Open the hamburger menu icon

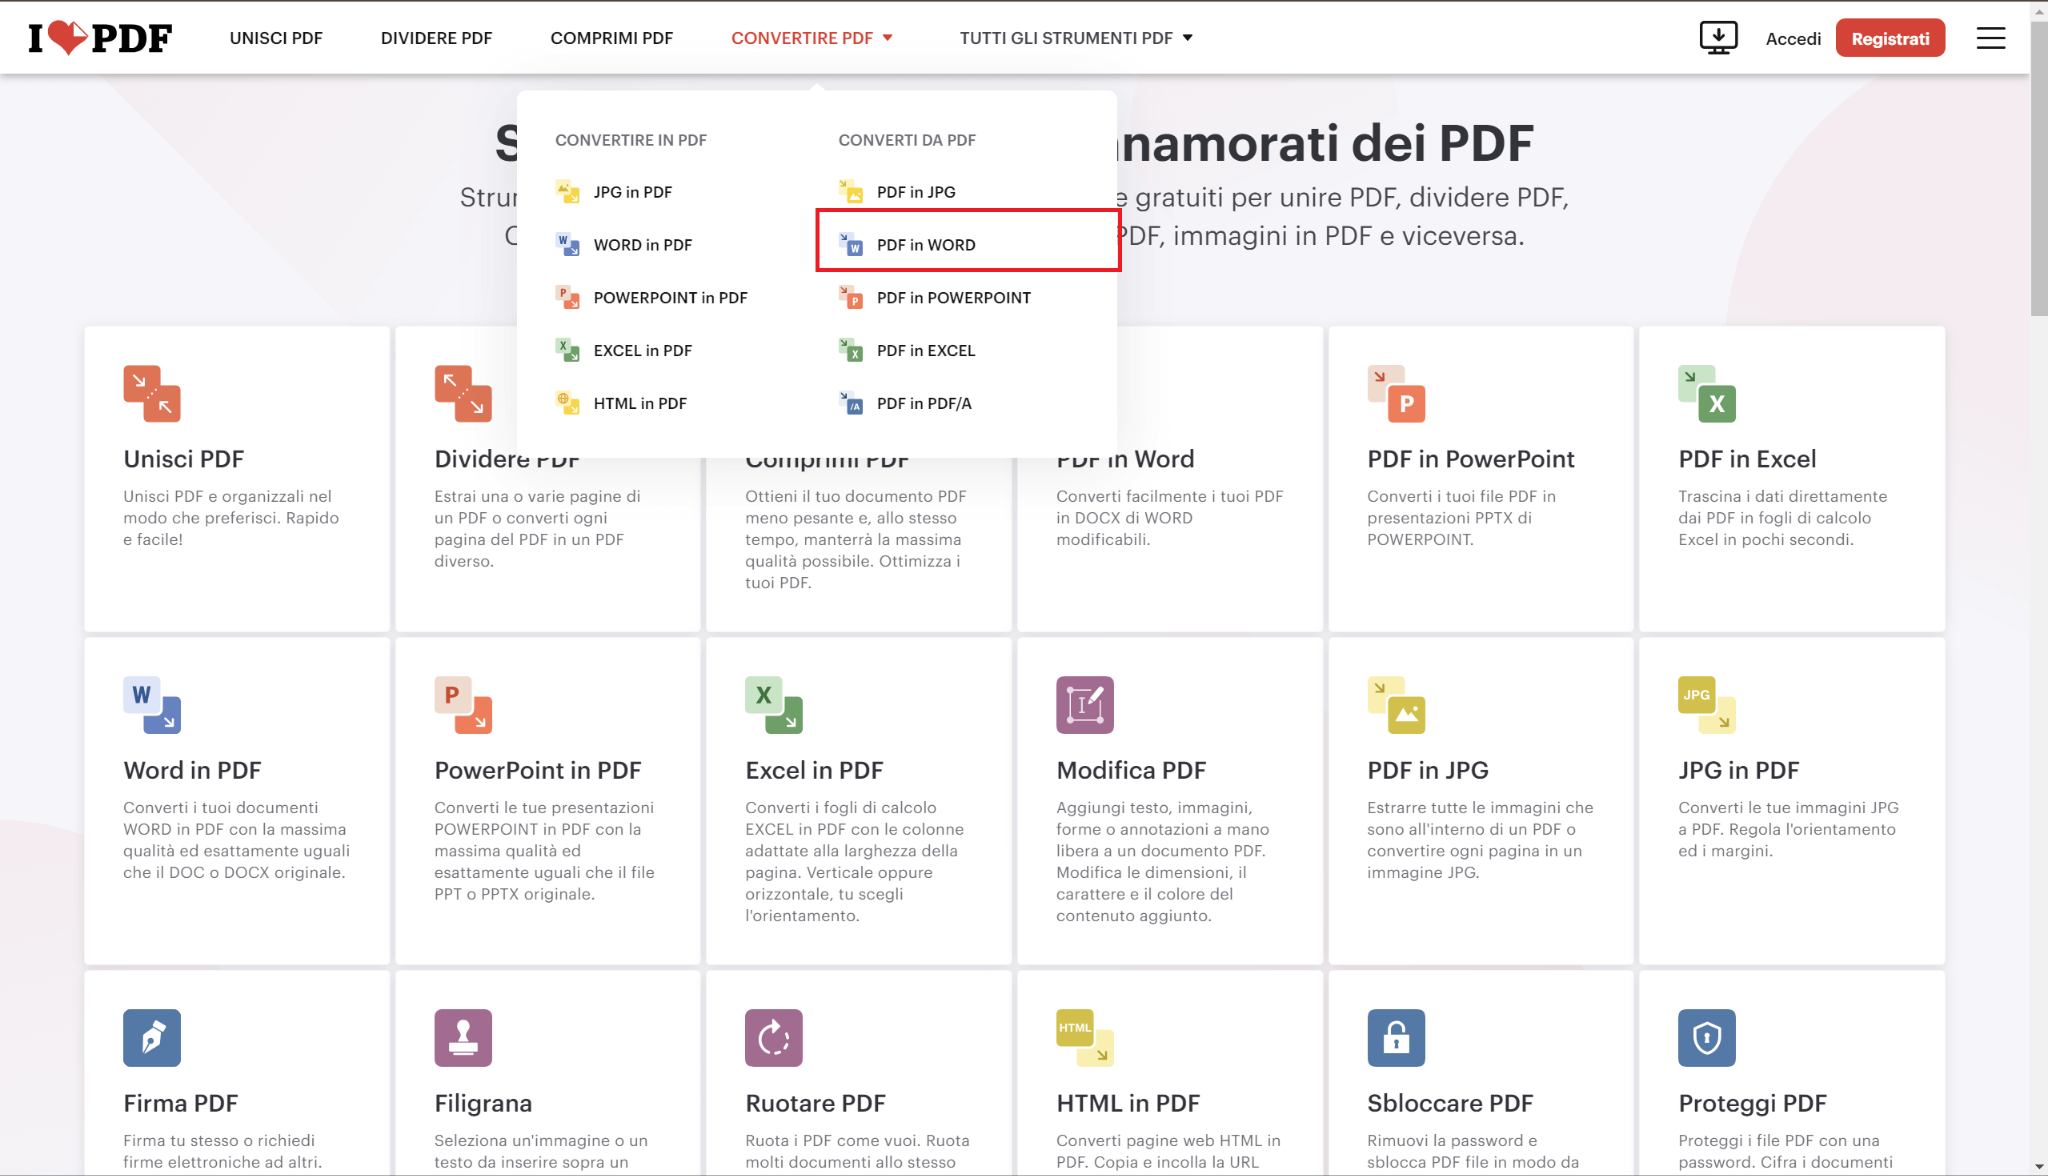1990,38
